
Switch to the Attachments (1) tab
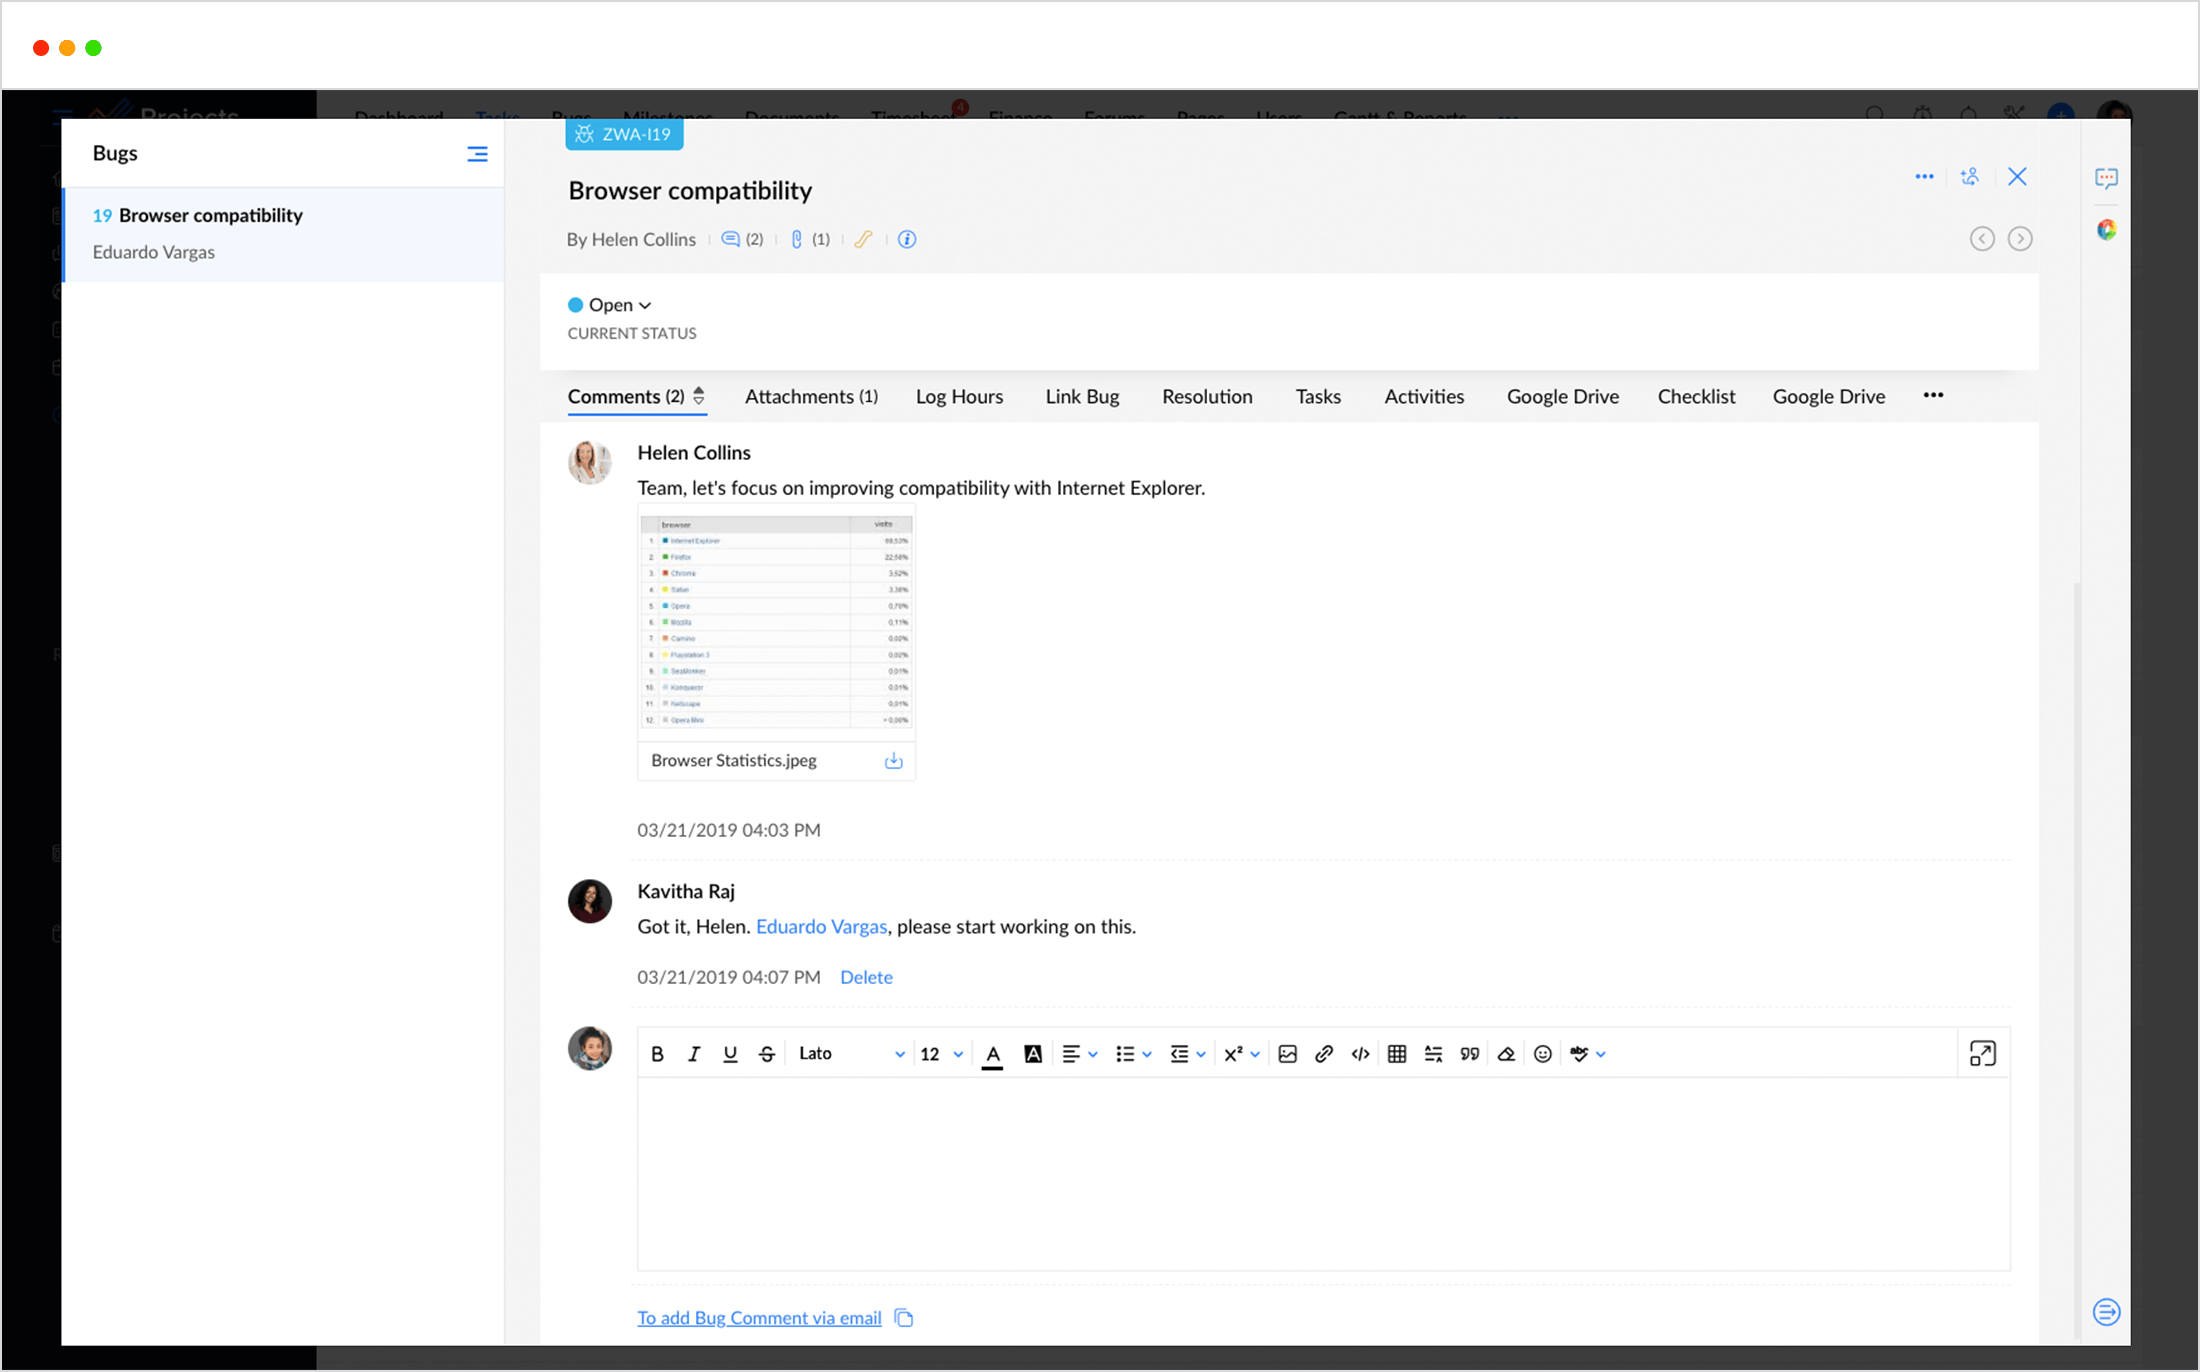(x=811, y=397)
